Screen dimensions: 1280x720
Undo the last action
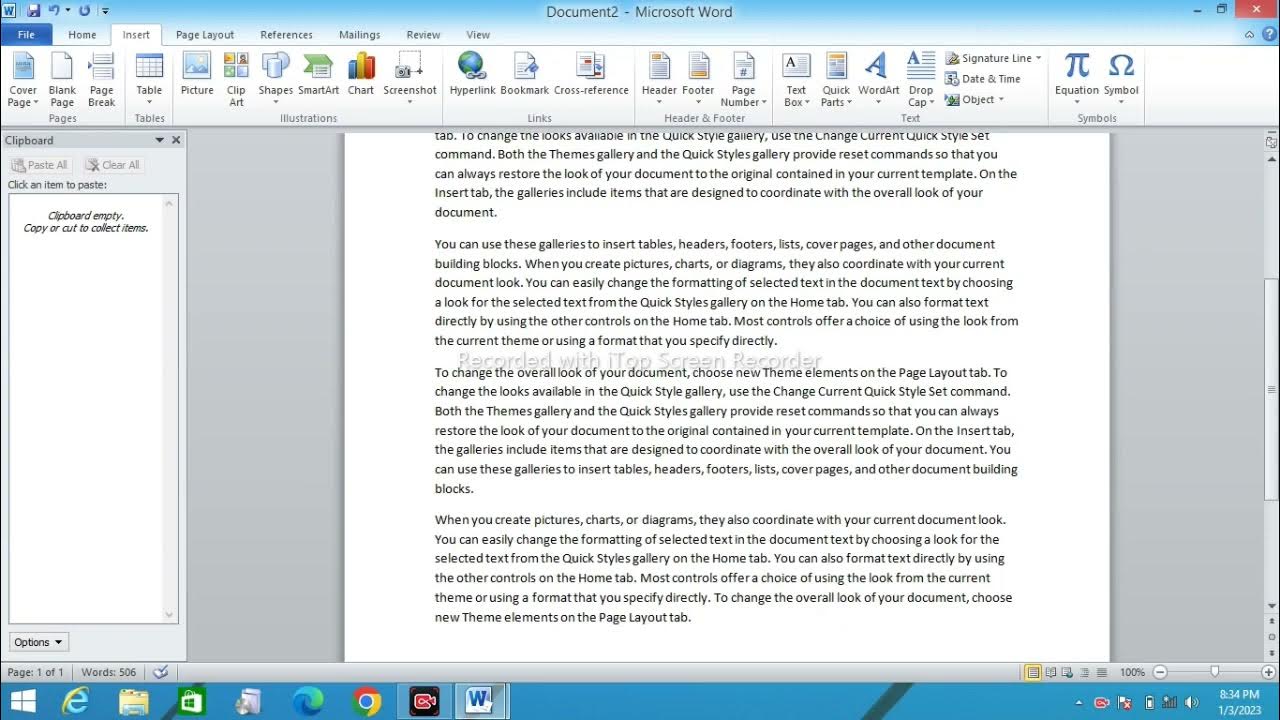[54, 11]
